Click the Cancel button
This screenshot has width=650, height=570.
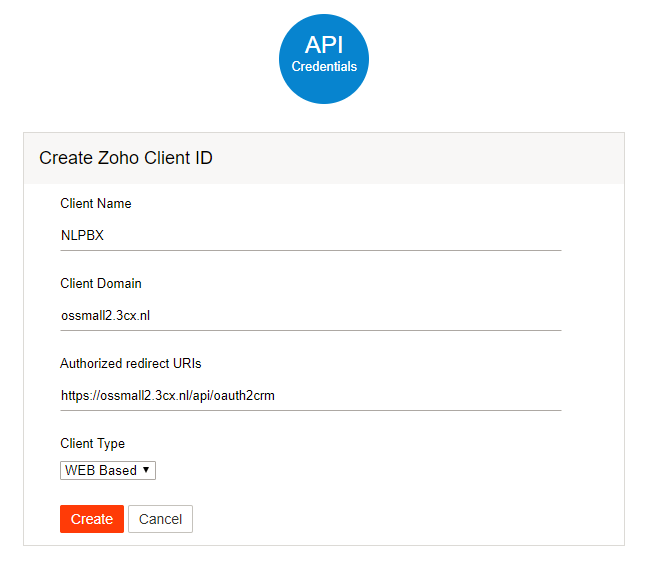(x=160, y=519)
